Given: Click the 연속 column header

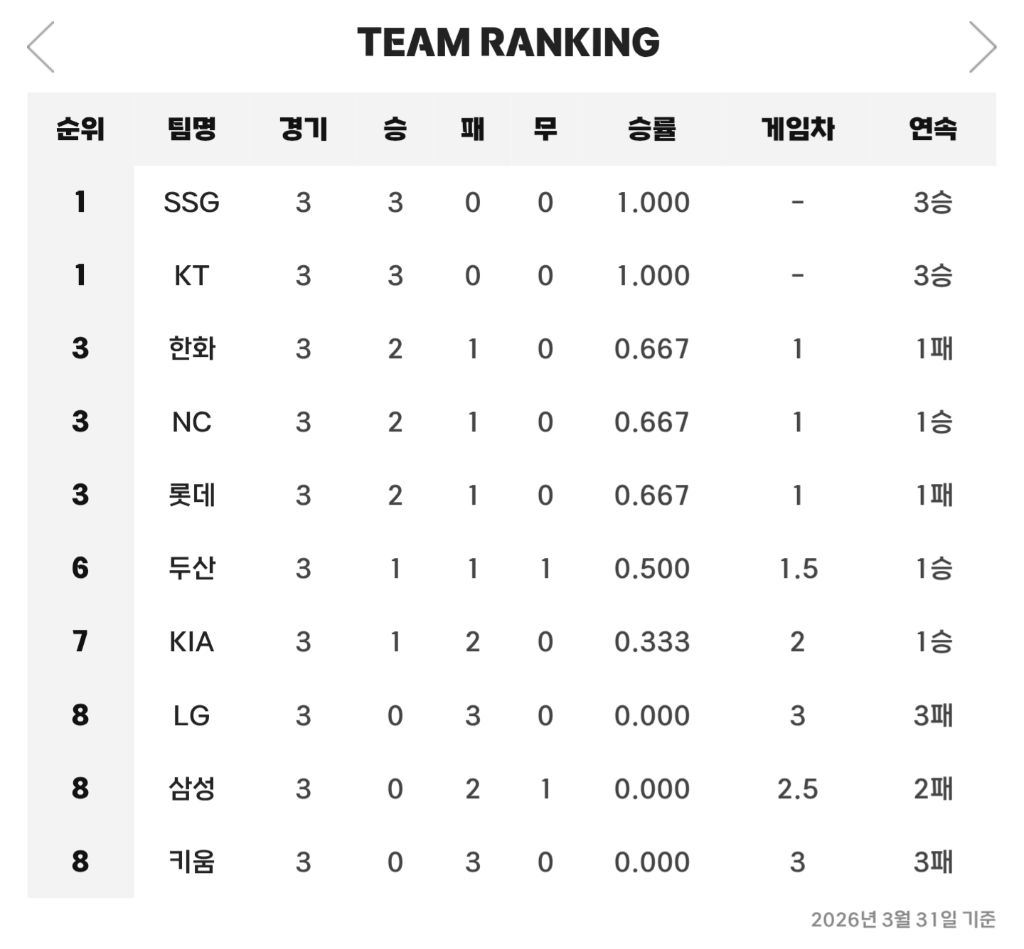Looking at the screenshot, I should point(933,129).
